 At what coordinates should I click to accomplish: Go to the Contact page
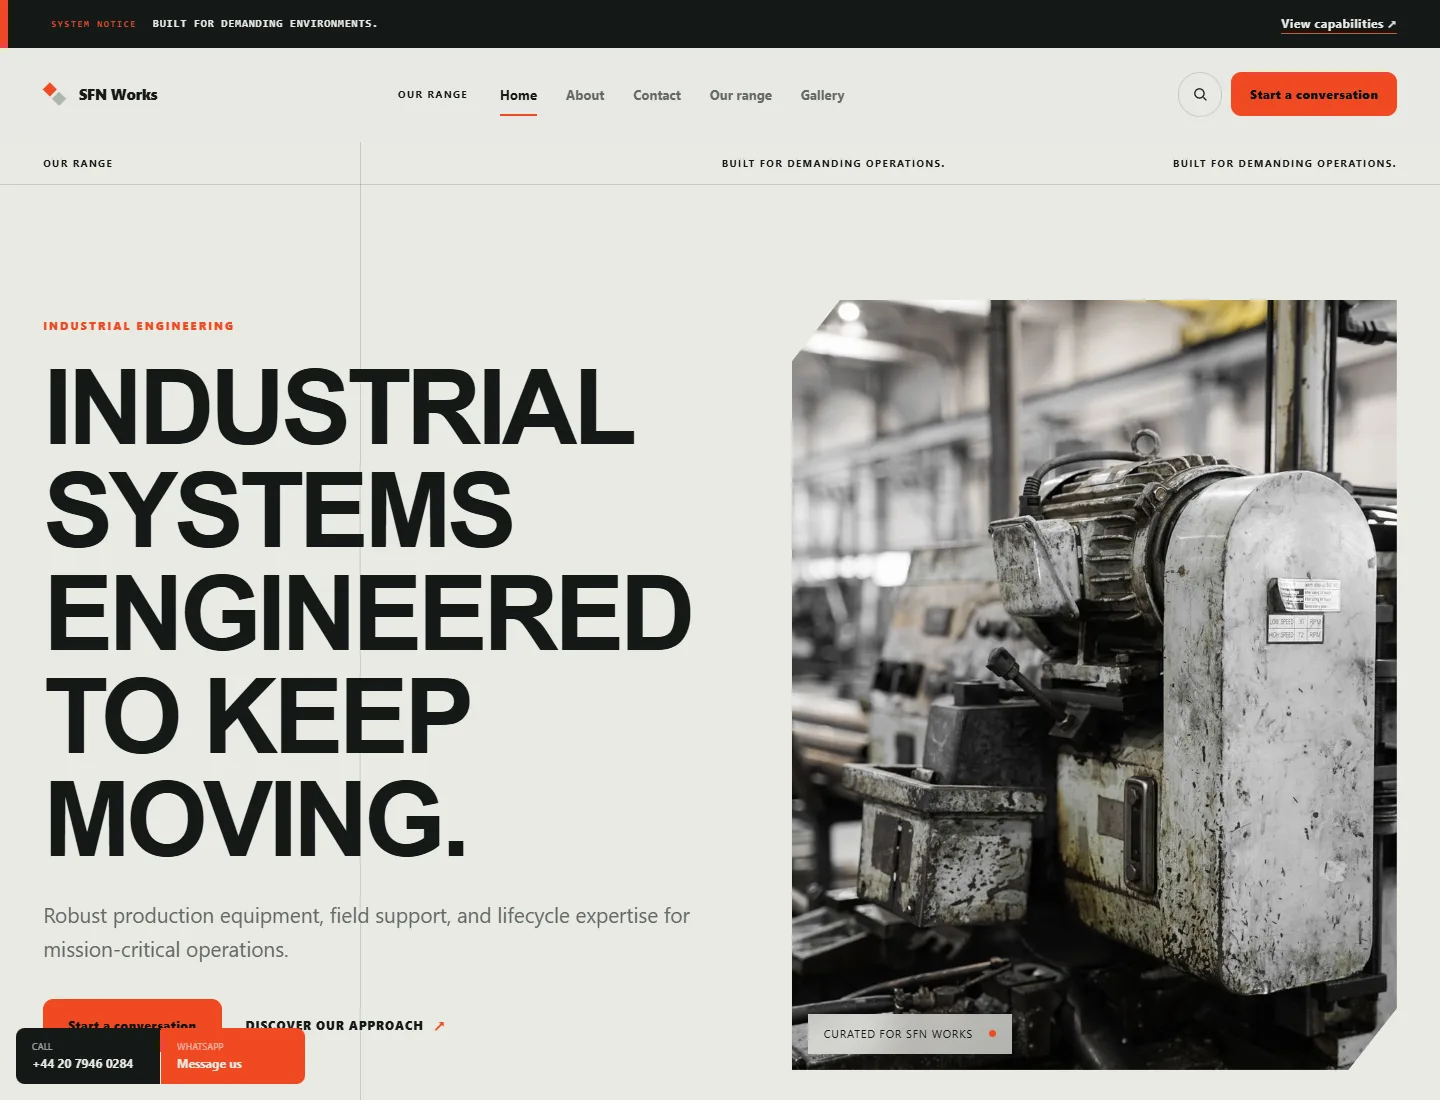(x=657, y=95)
